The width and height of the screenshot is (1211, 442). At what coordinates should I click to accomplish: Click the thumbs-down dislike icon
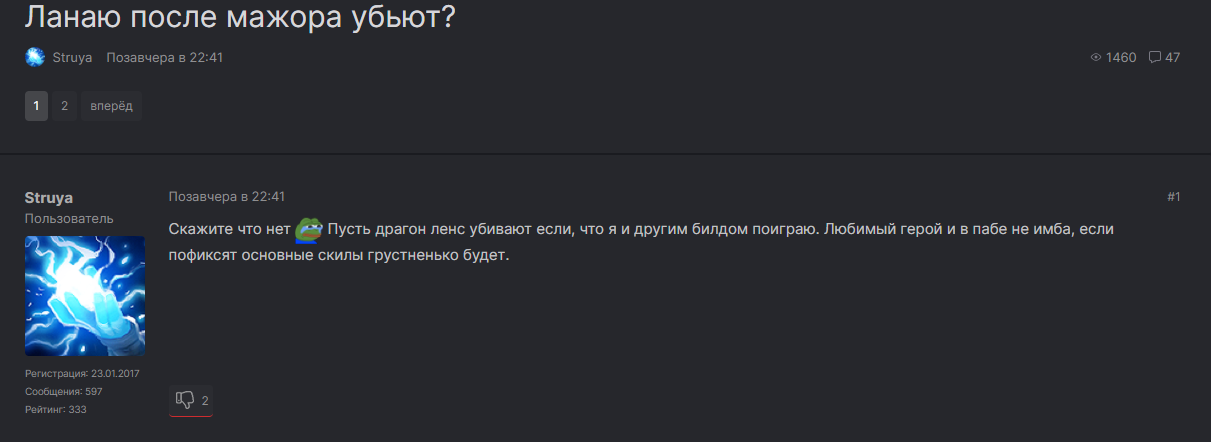[184, 401]
